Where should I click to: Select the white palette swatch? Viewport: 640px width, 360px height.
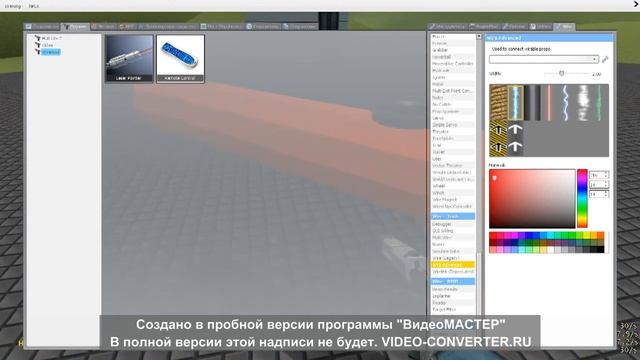551,249
